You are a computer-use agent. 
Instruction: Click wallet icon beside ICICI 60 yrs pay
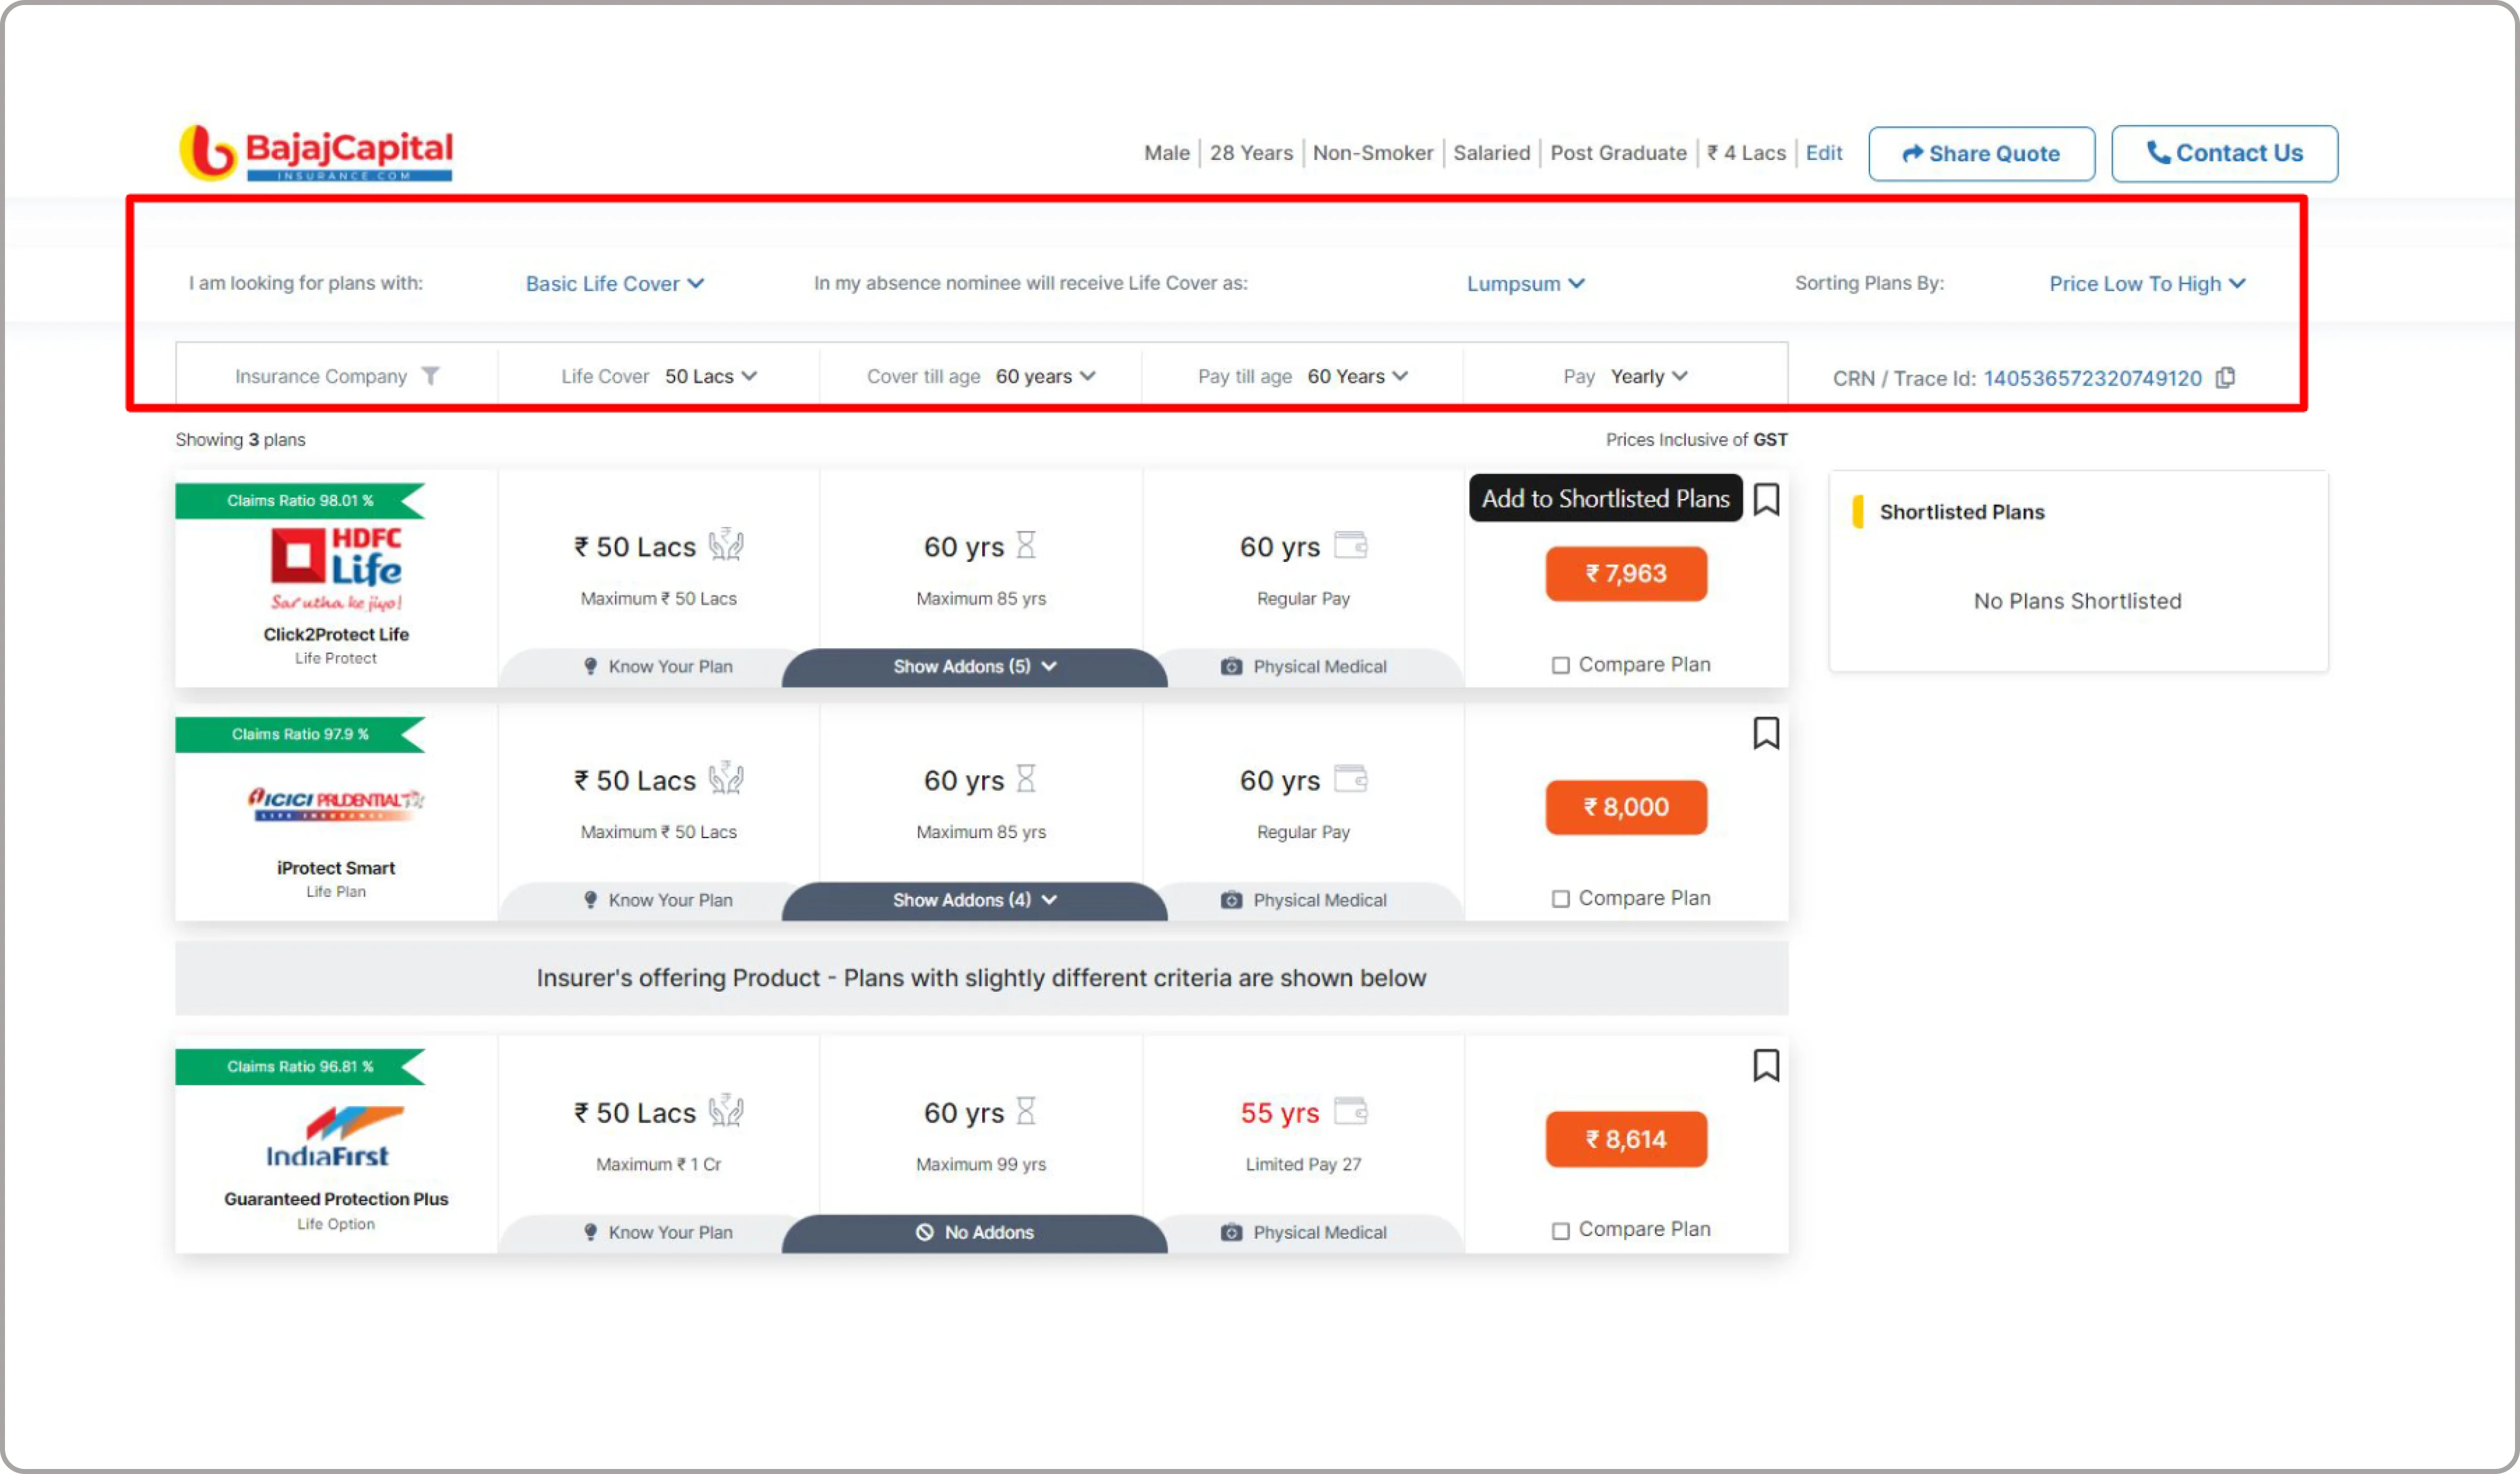(x=1351, y=778)
